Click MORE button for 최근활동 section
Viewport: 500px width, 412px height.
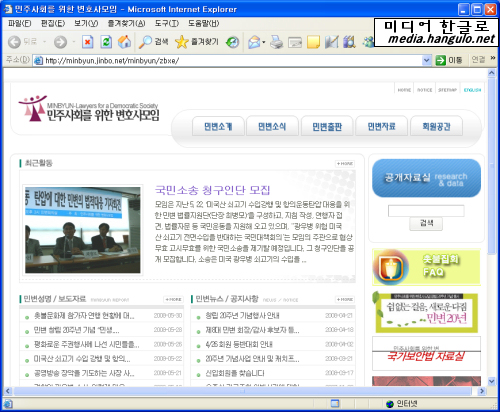pos(345,164)
